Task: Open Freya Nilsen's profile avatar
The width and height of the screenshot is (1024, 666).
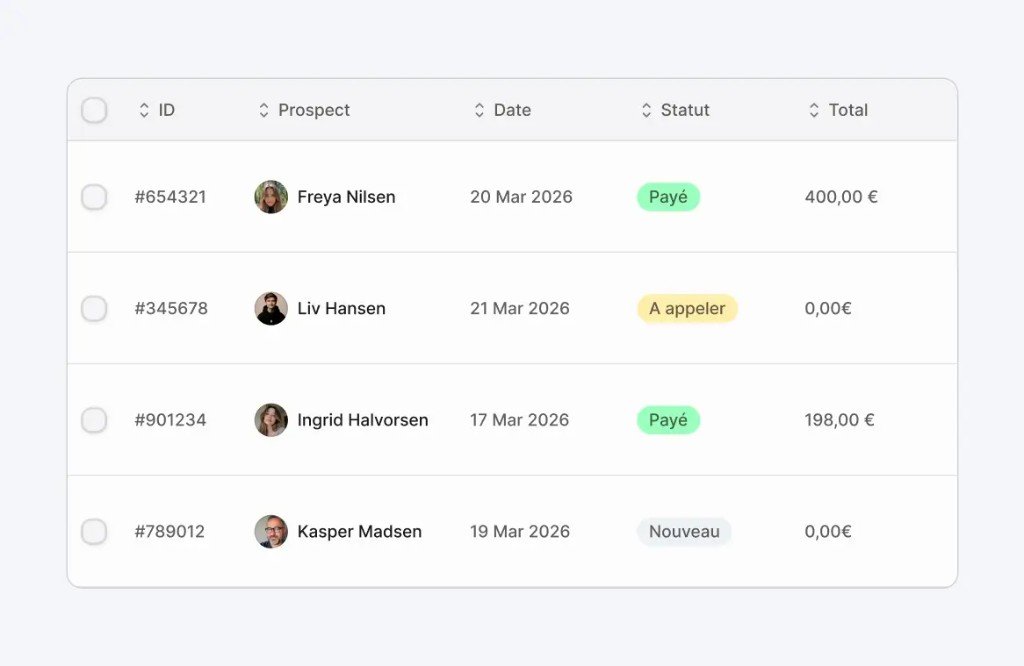Action: (270, 197)
